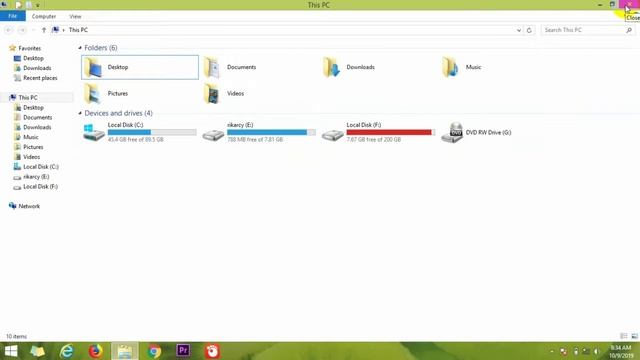Open the Downloads folder icon in Folders
The image size is (640, 360).
tap(331, 67)
